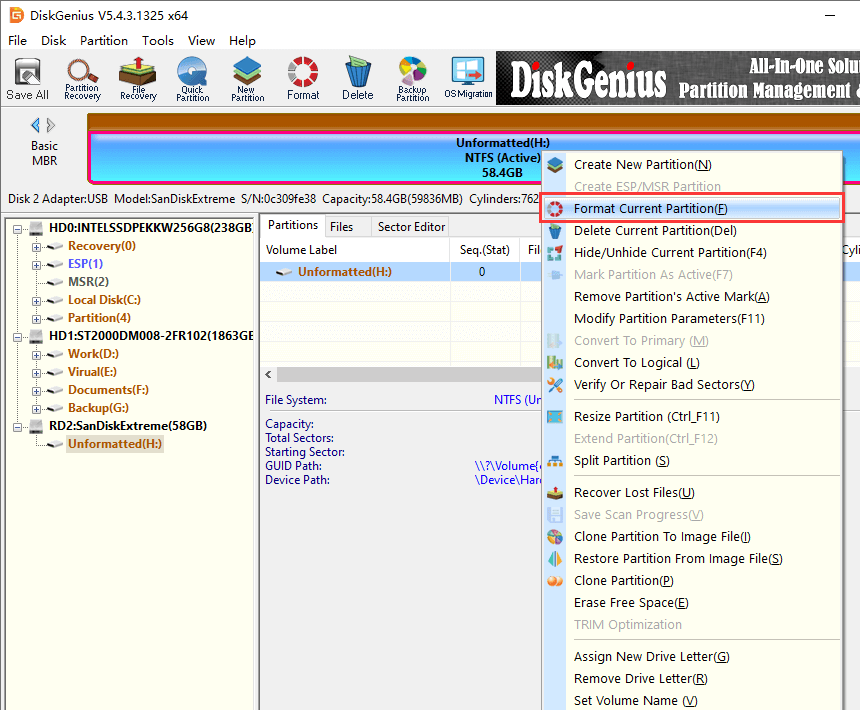The width and height of the screenshot is (860, 710).
Task: Open the Partition Recovery tool
Action: pos(82,78)
